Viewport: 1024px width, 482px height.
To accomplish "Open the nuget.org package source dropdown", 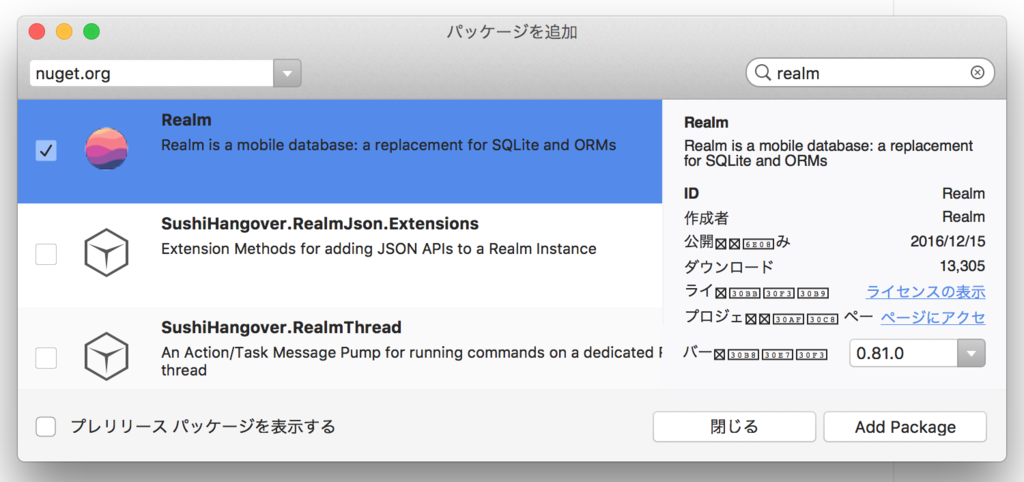I will click(x=287, y=73).
